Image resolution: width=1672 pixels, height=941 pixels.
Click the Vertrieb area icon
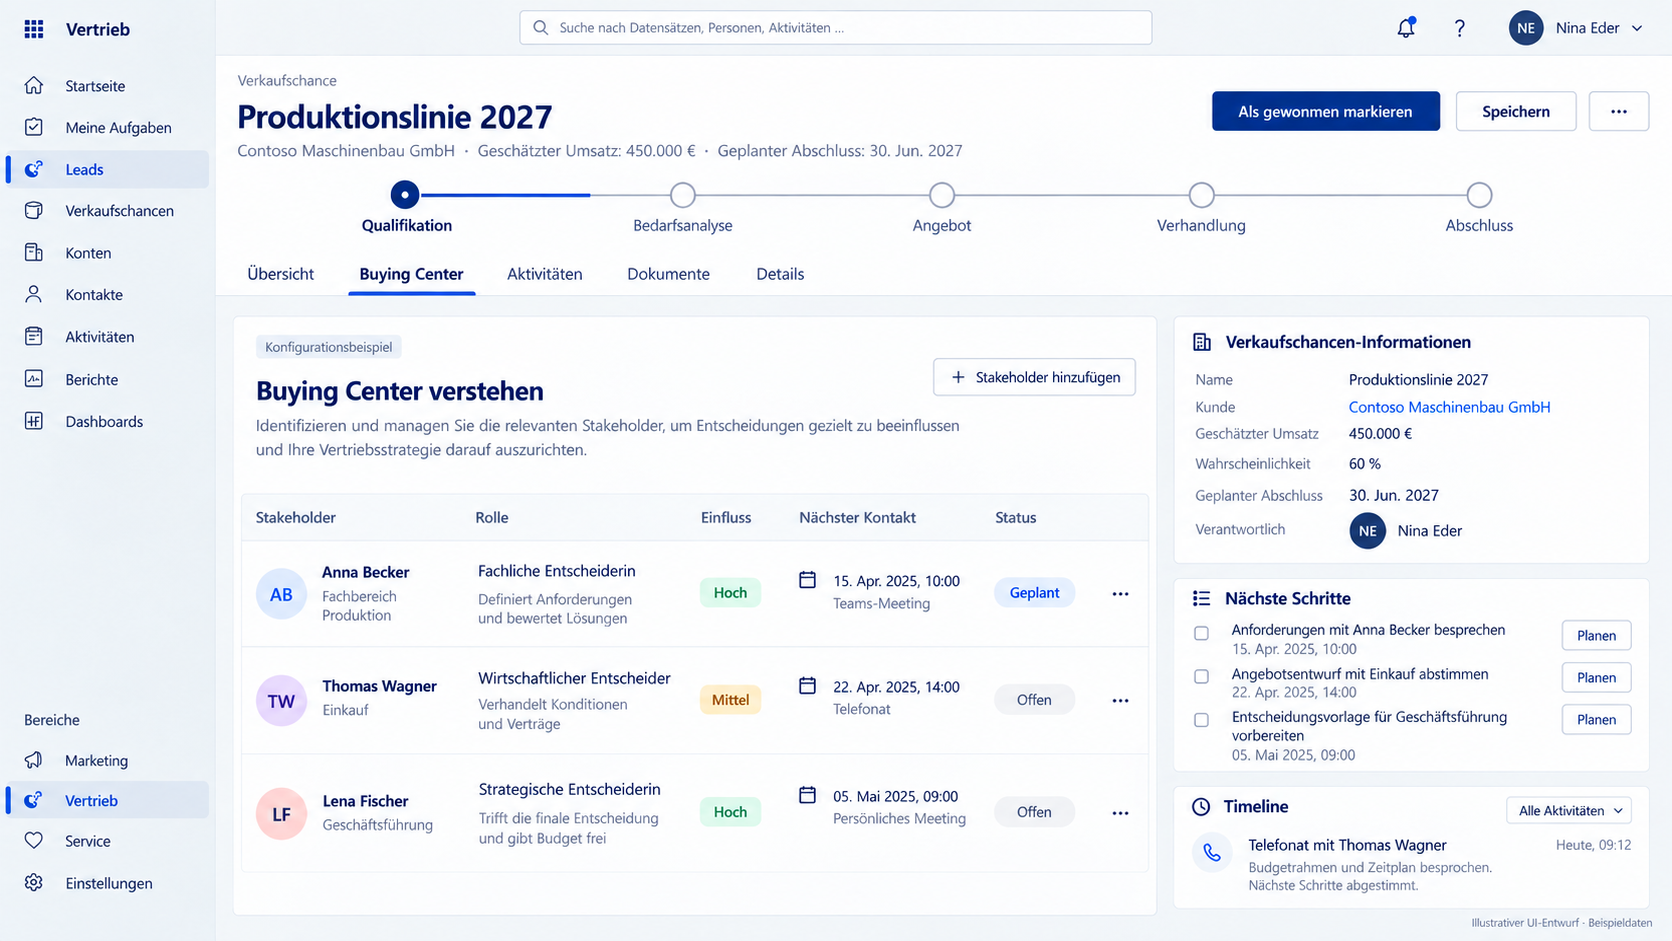click(34, 800)
